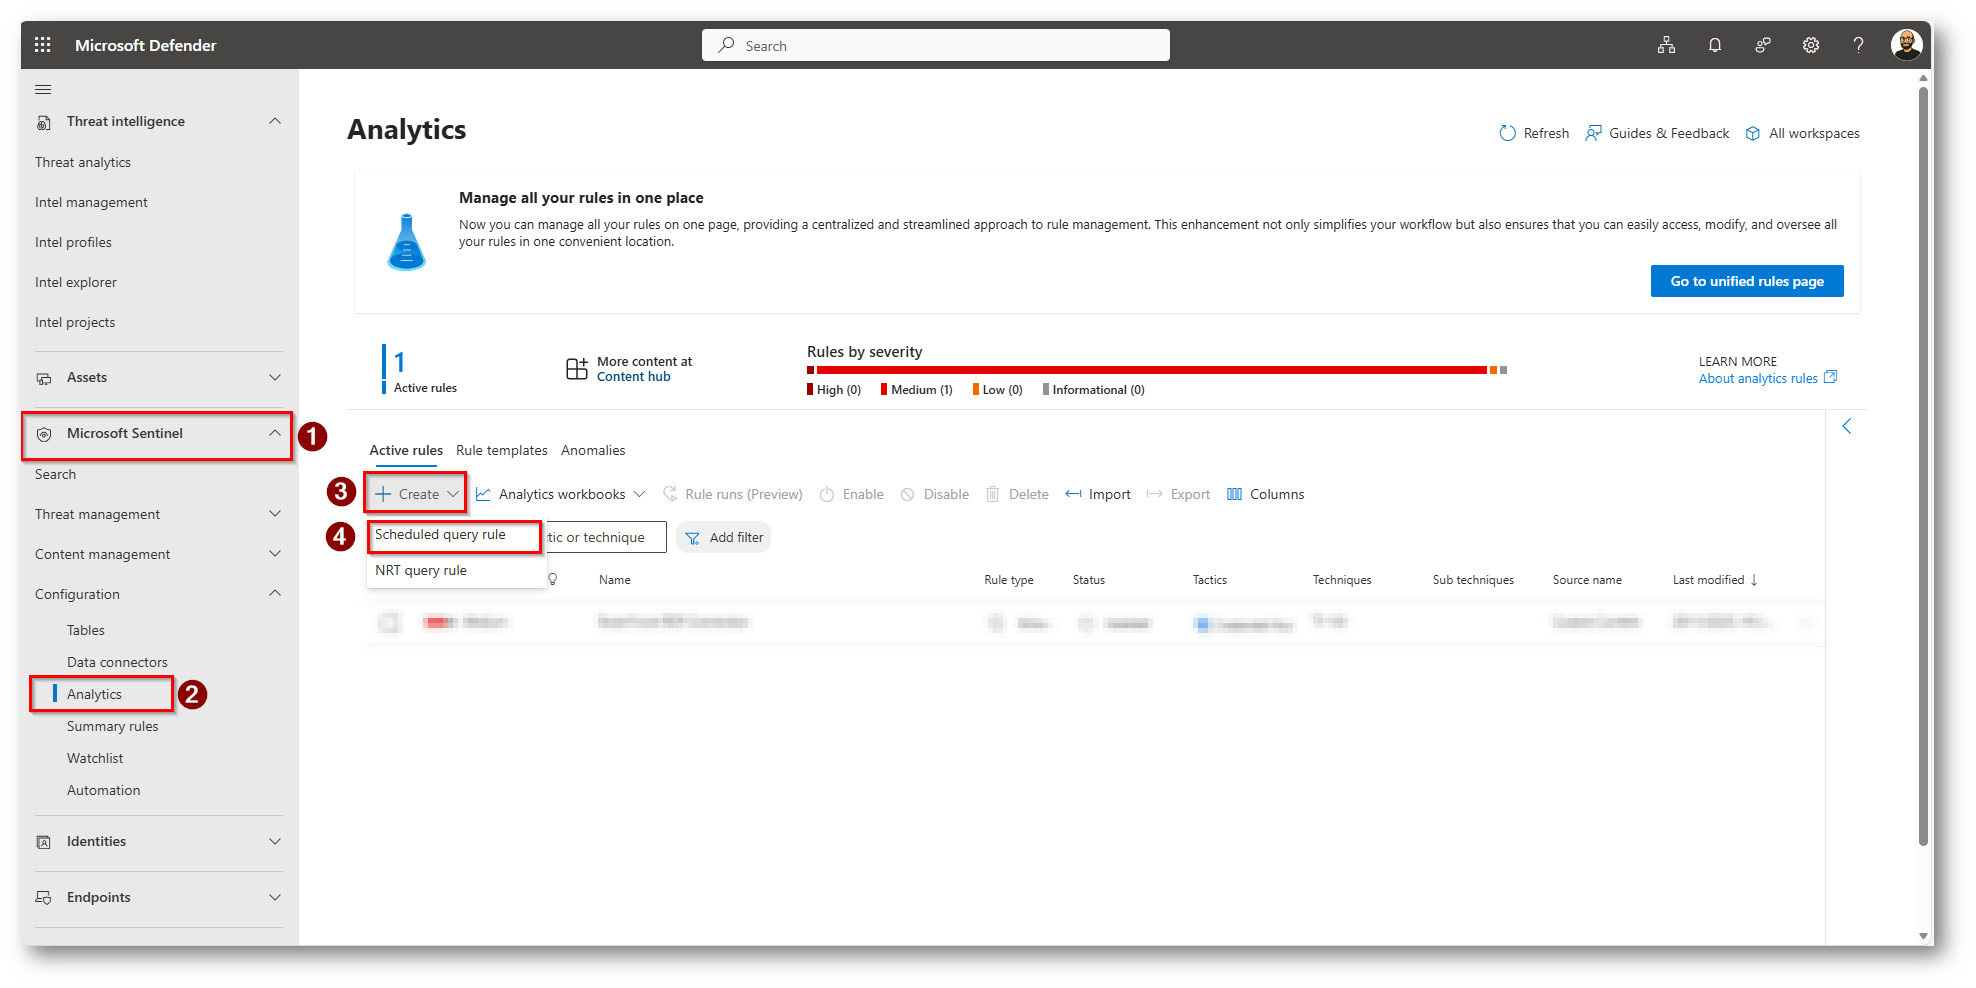The image size is (1976, 988).
Task: Switch to the Rule templates tab
Action: click(x=502, y=451)
